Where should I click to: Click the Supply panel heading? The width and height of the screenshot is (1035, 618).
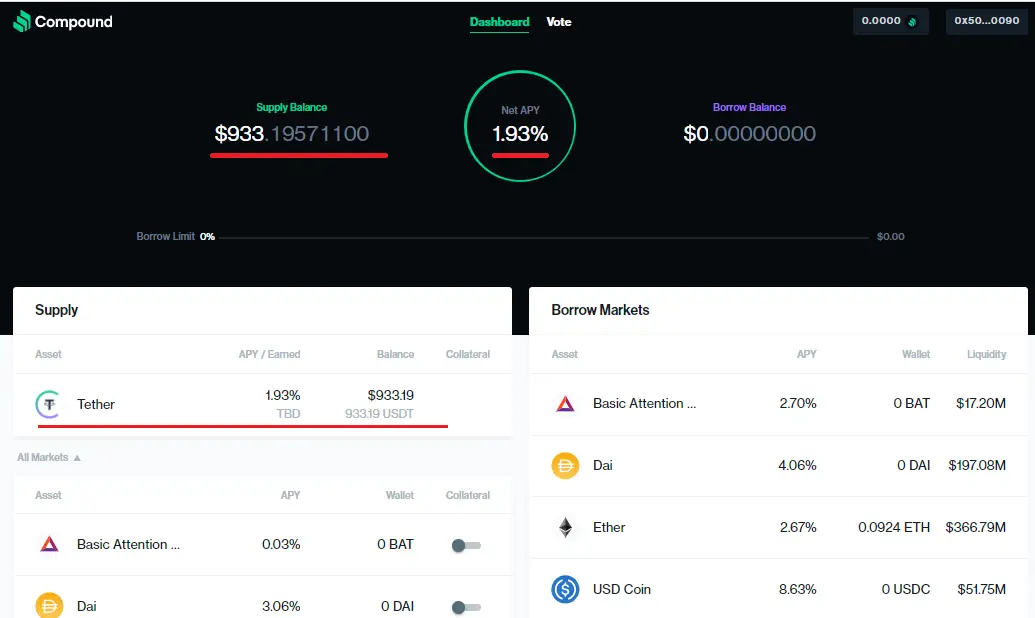click(57, 310)
